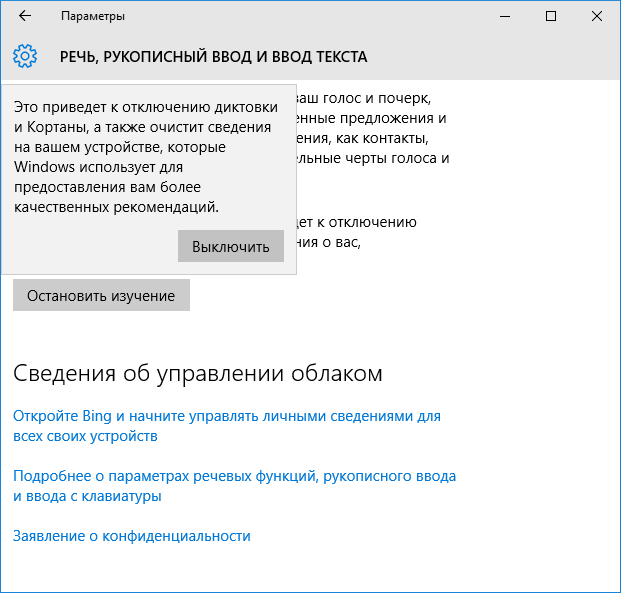Go back with the arrow icon
Viewport: 621px width, 593px height.
point(25,16)
